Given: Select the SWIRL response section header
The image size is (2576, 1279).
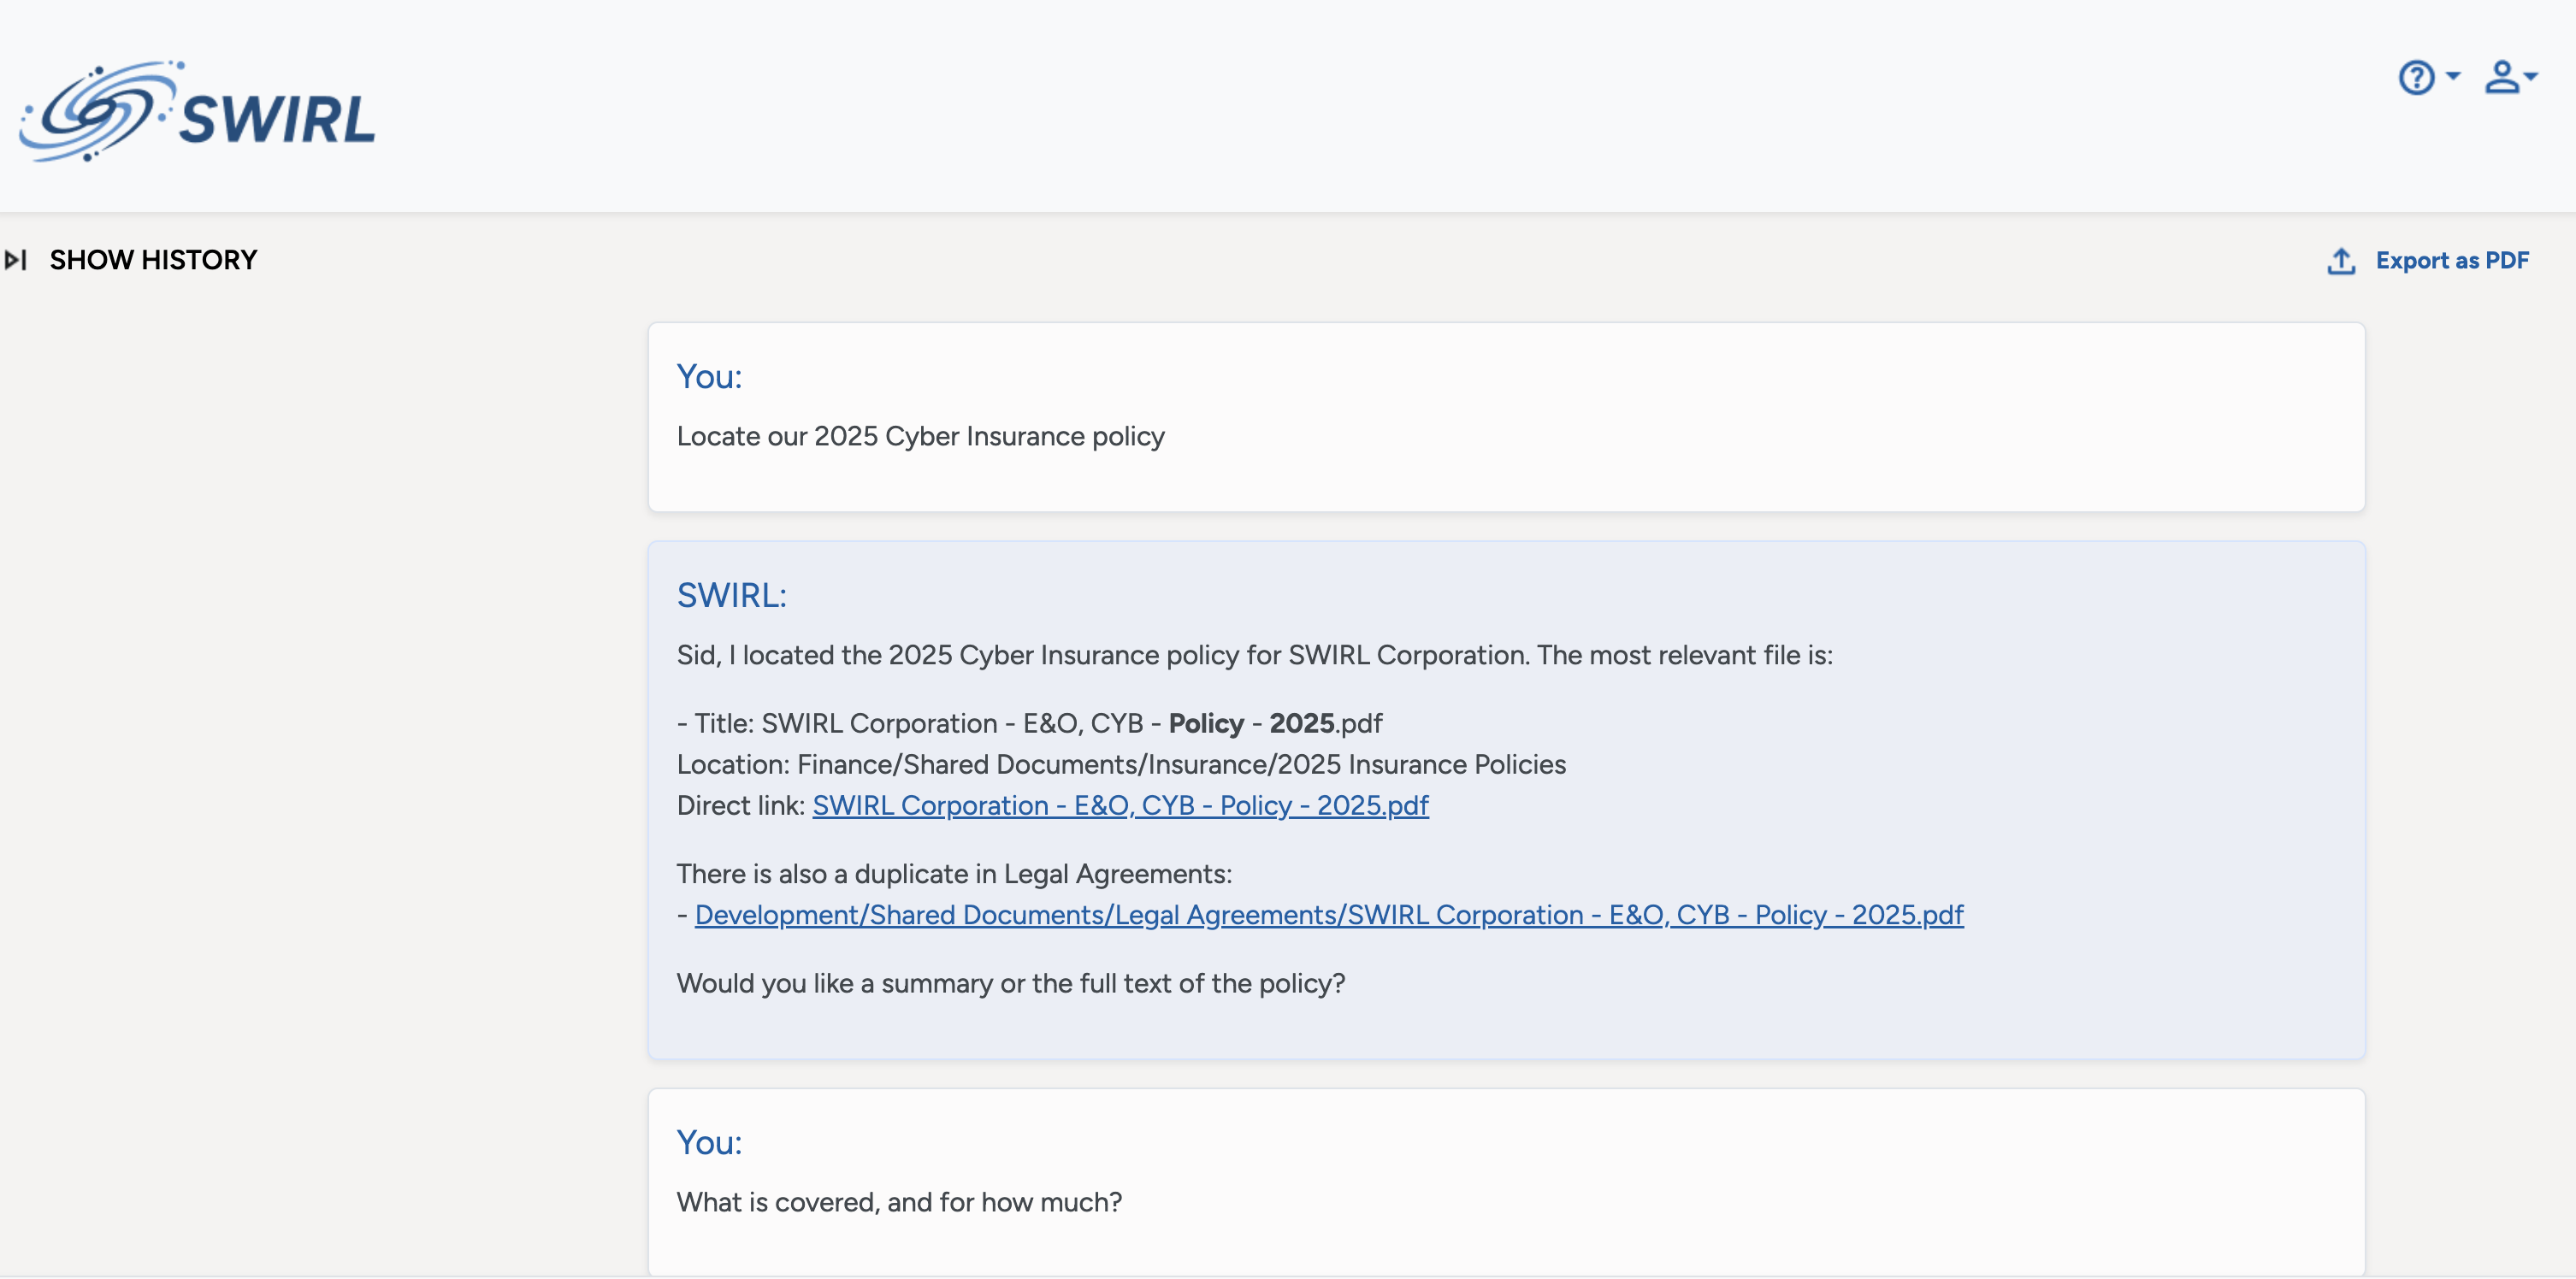Looking at the screenshot, I should point(731,595).
